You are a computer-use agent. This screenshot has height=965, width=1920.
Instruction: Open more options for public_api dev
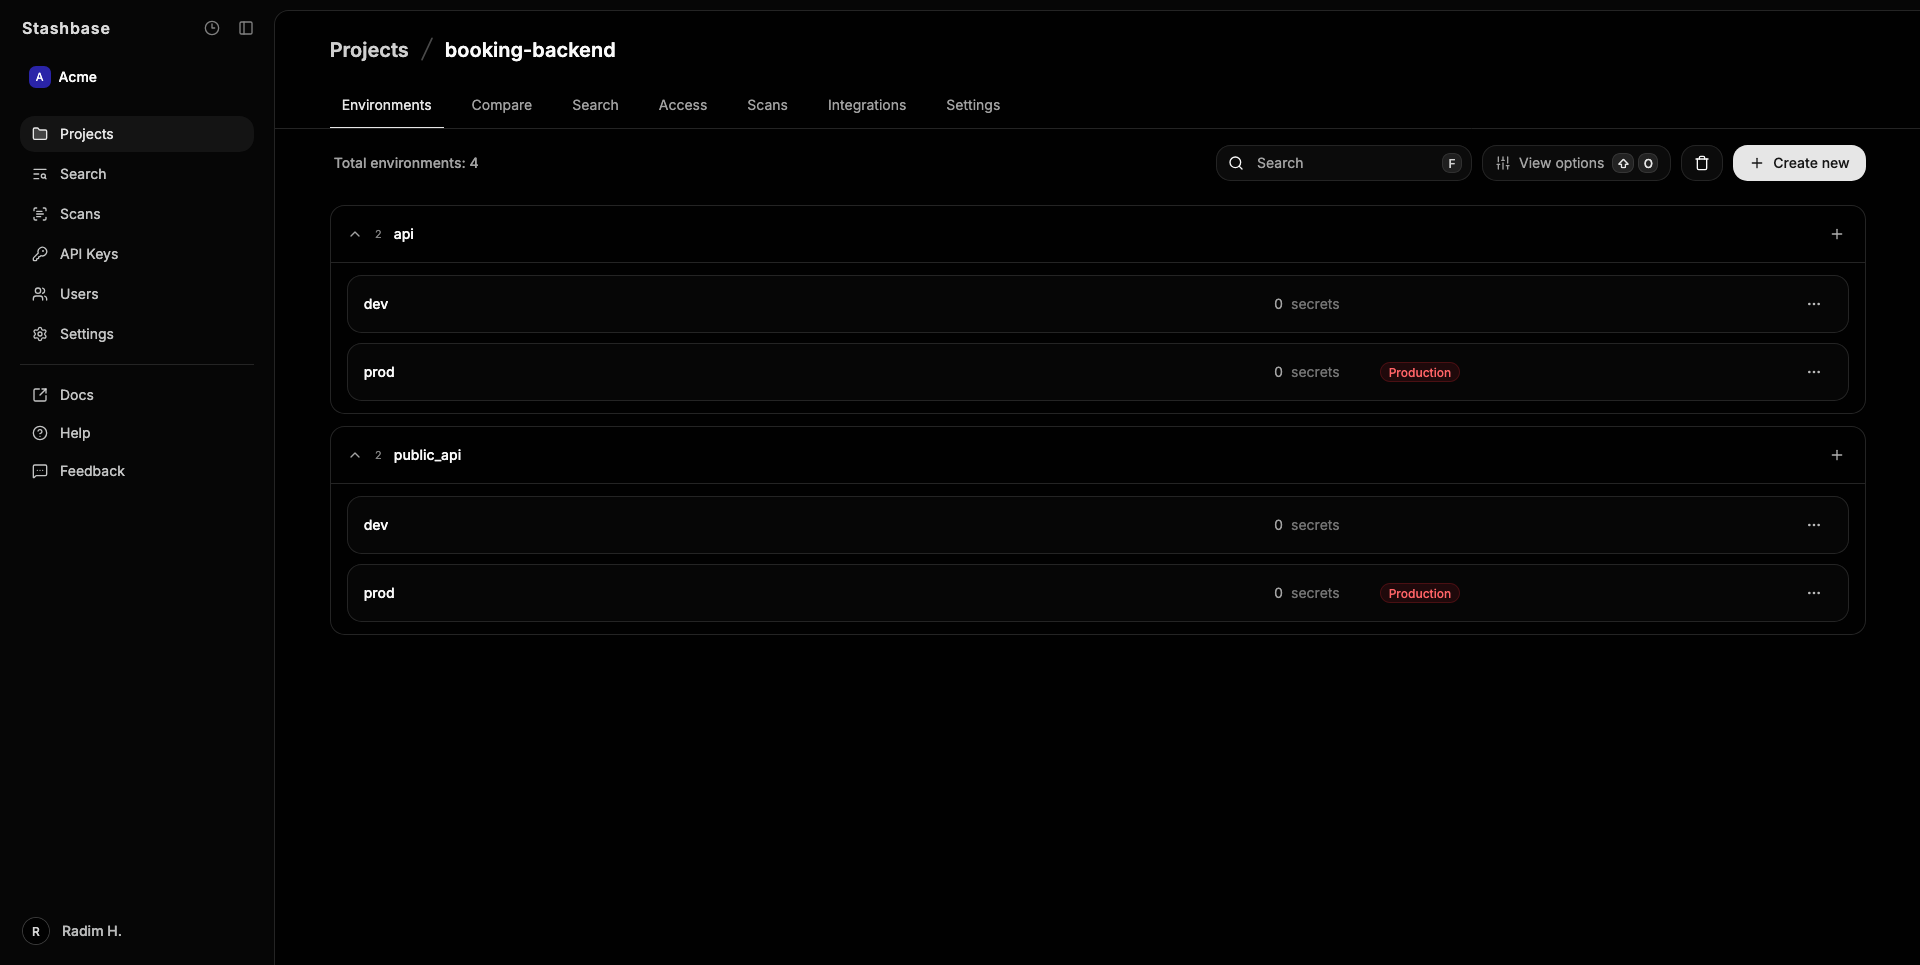(1814, 525)
